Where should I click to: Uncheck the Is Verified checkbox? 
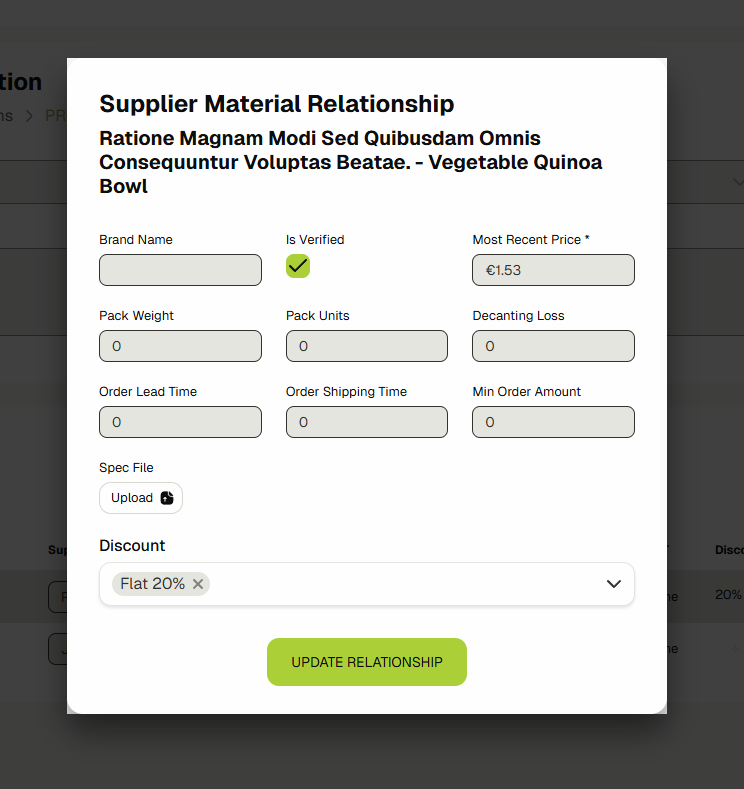(298, 266)
